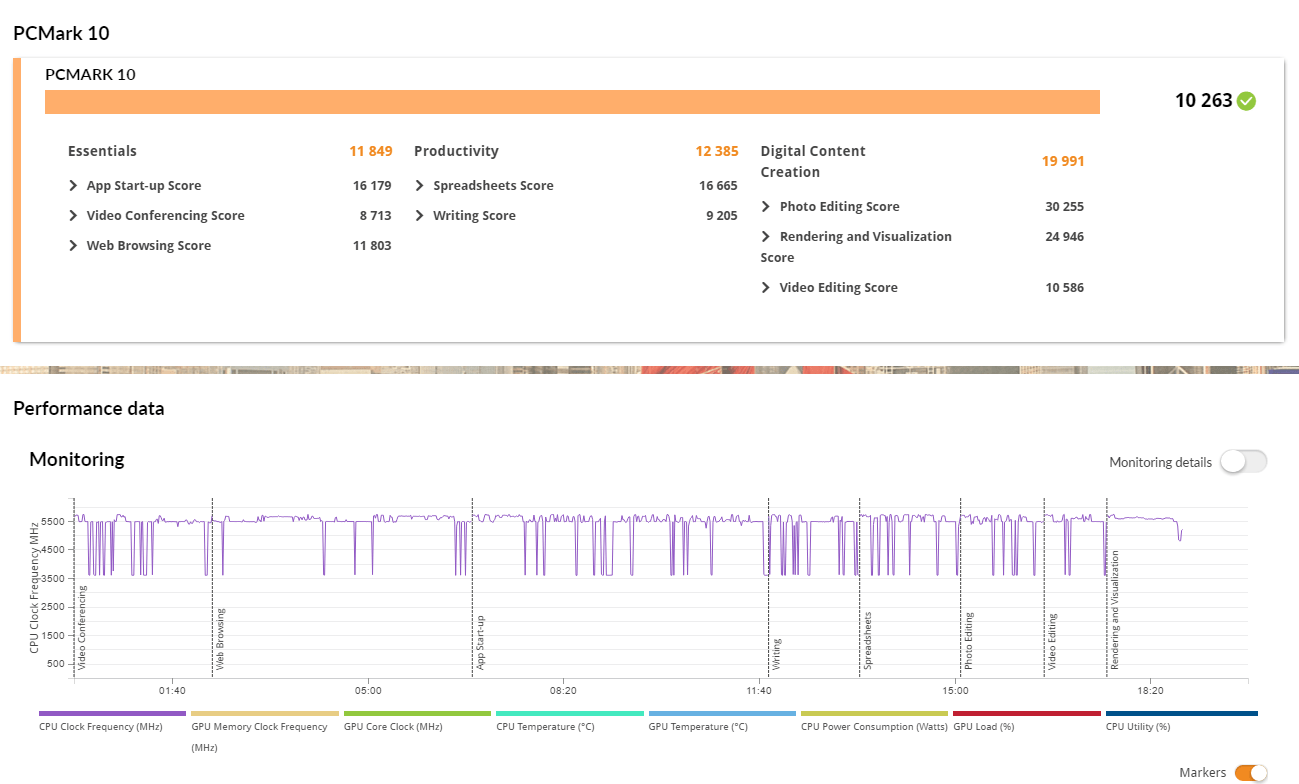
Task: Toggle GPU Load legend swatch
Action: pos(1027,714)
